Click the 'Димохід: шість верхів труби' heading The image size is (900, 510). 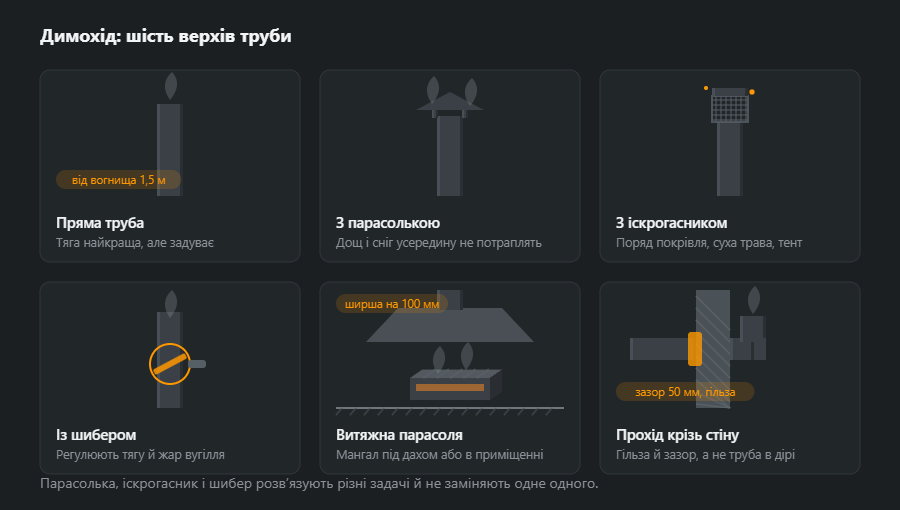166,36
